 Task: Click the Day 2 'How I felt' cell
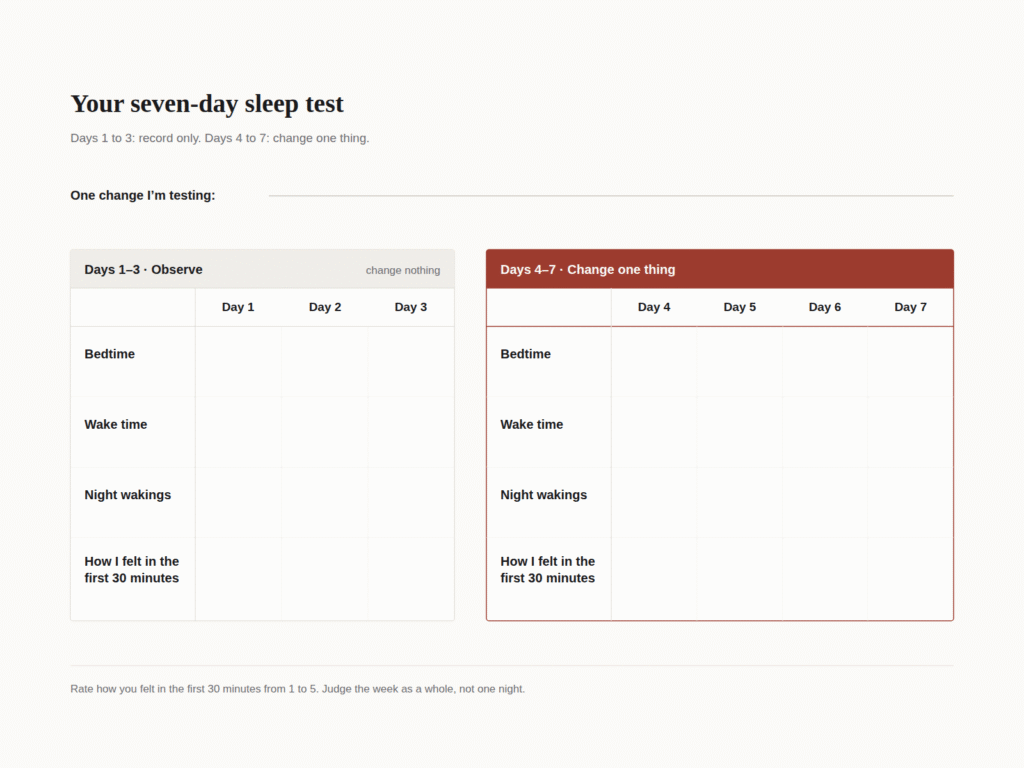(325, 579)
